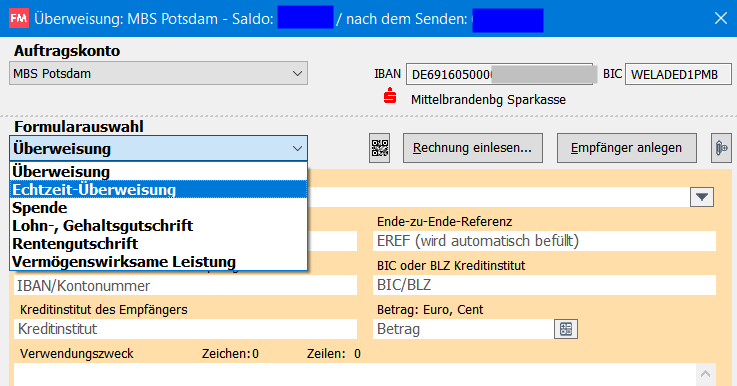Choose Lohn-, Gehaltsgutschrift option

[158, 225]
